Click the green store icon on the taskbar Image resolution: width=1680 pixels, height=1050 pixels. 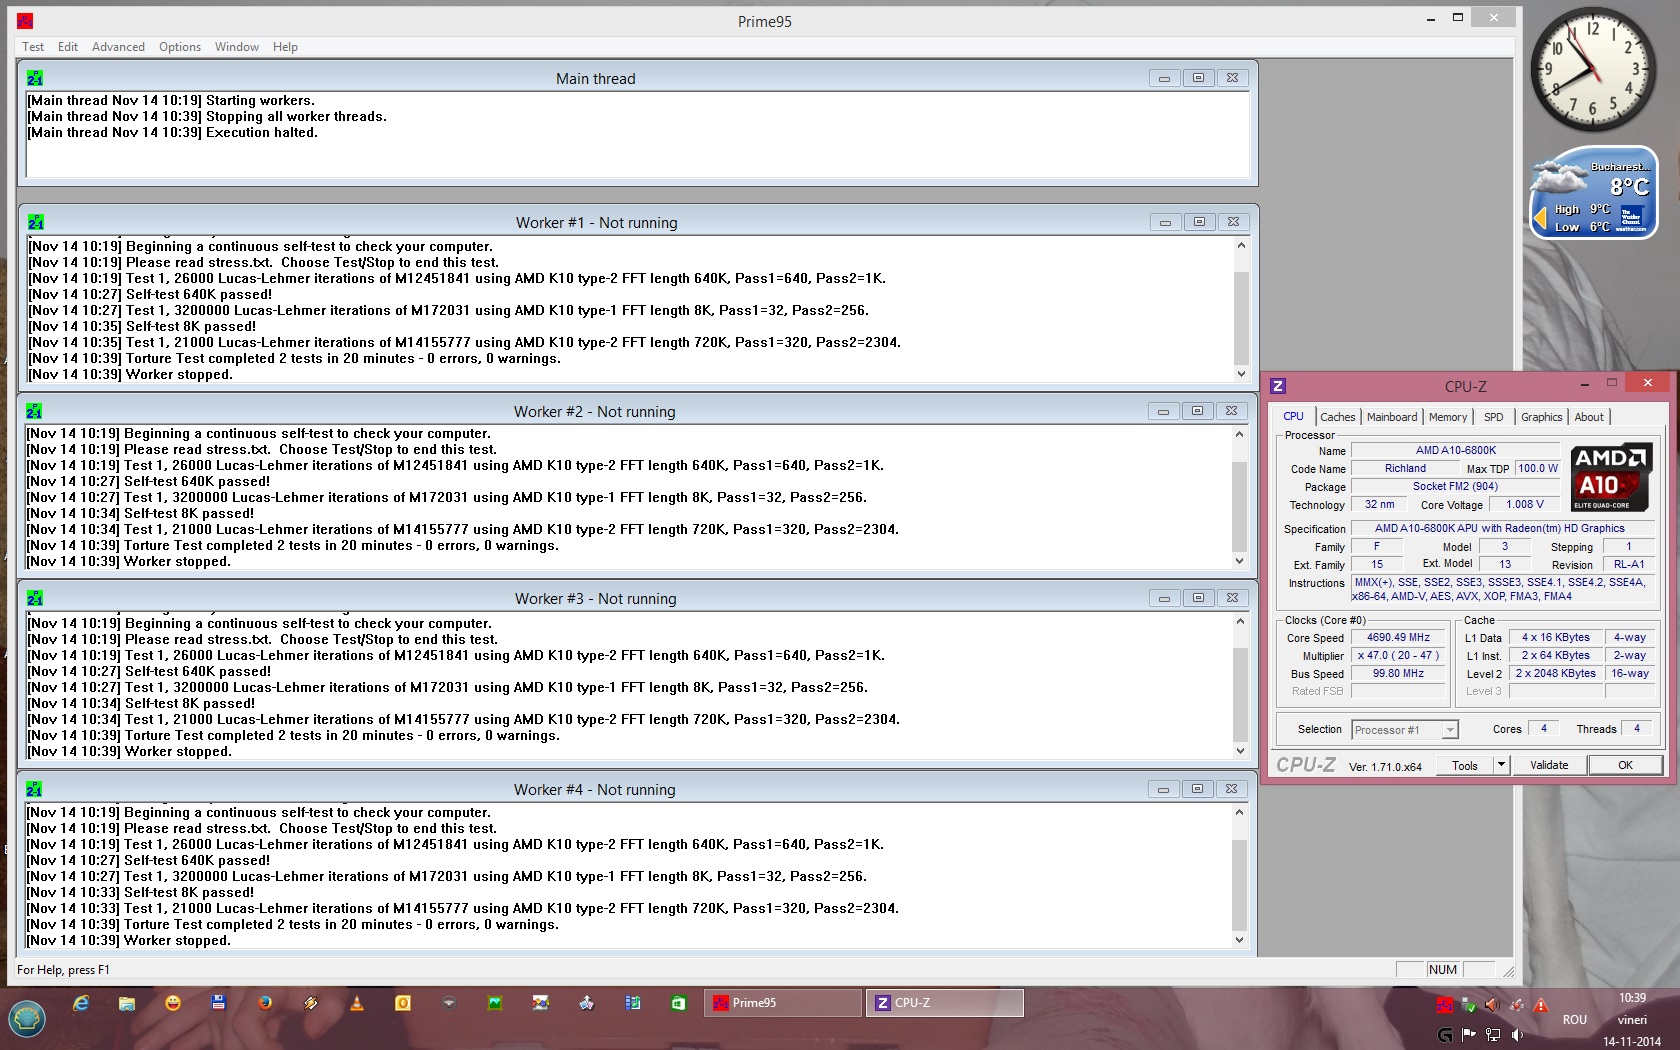(x=679, y=1003)
